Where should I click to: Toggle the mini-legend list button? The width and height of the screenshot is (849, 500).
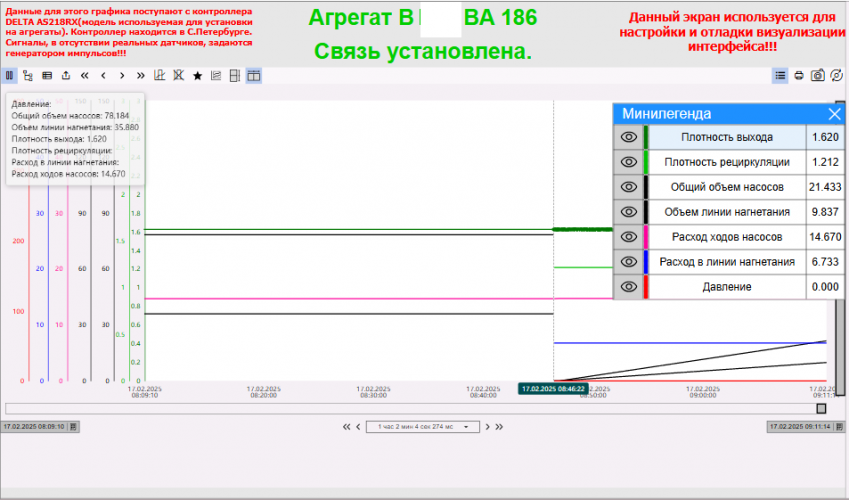point(780,75)
